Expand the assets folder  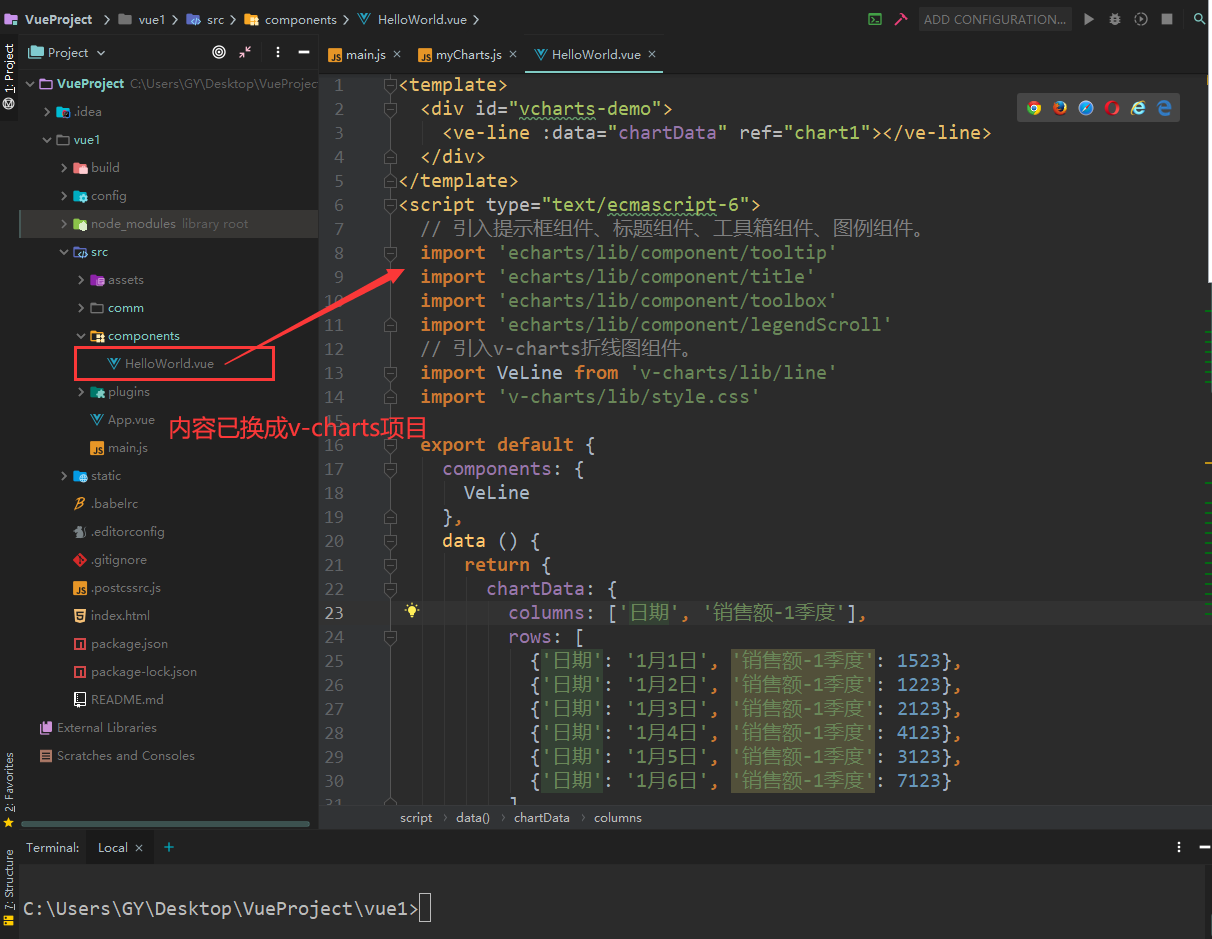coord(81,280)
